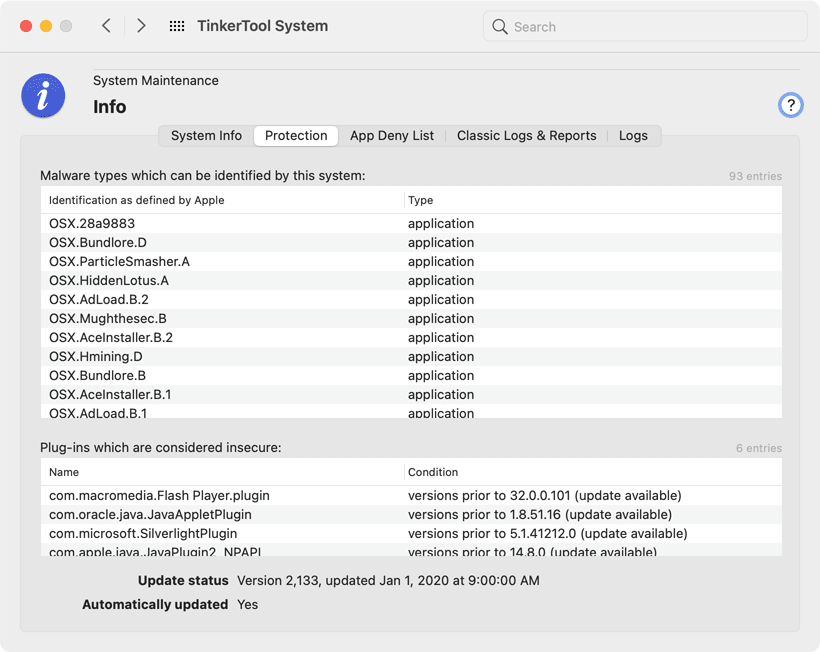The height and width of the screenshot is (652, 820).
Task: Switch to the System Info tab
Action: [x=206, y=136]
